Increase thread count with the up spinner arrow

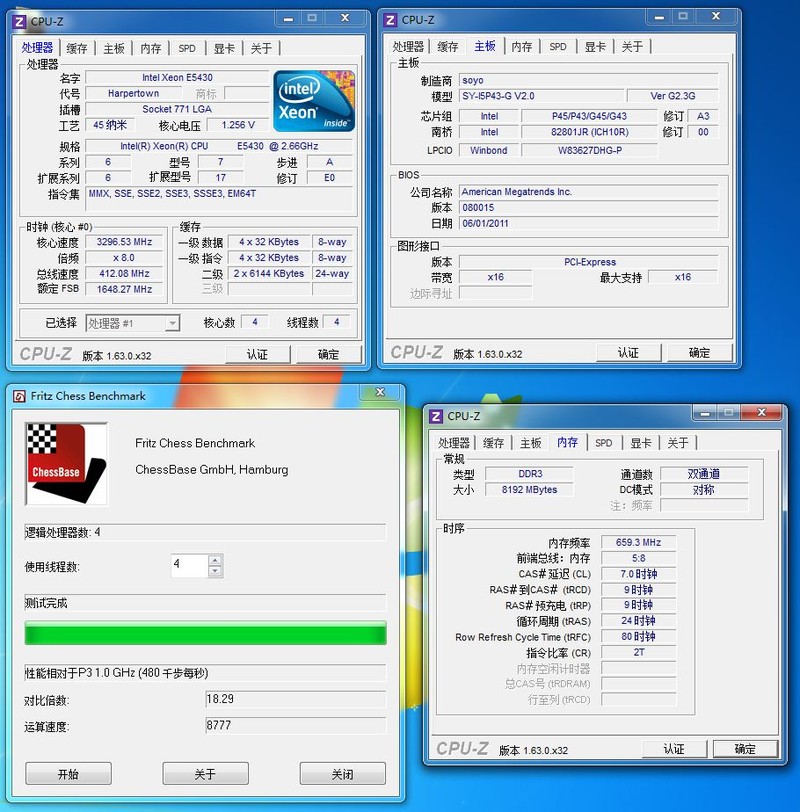[x=215, y=560]
